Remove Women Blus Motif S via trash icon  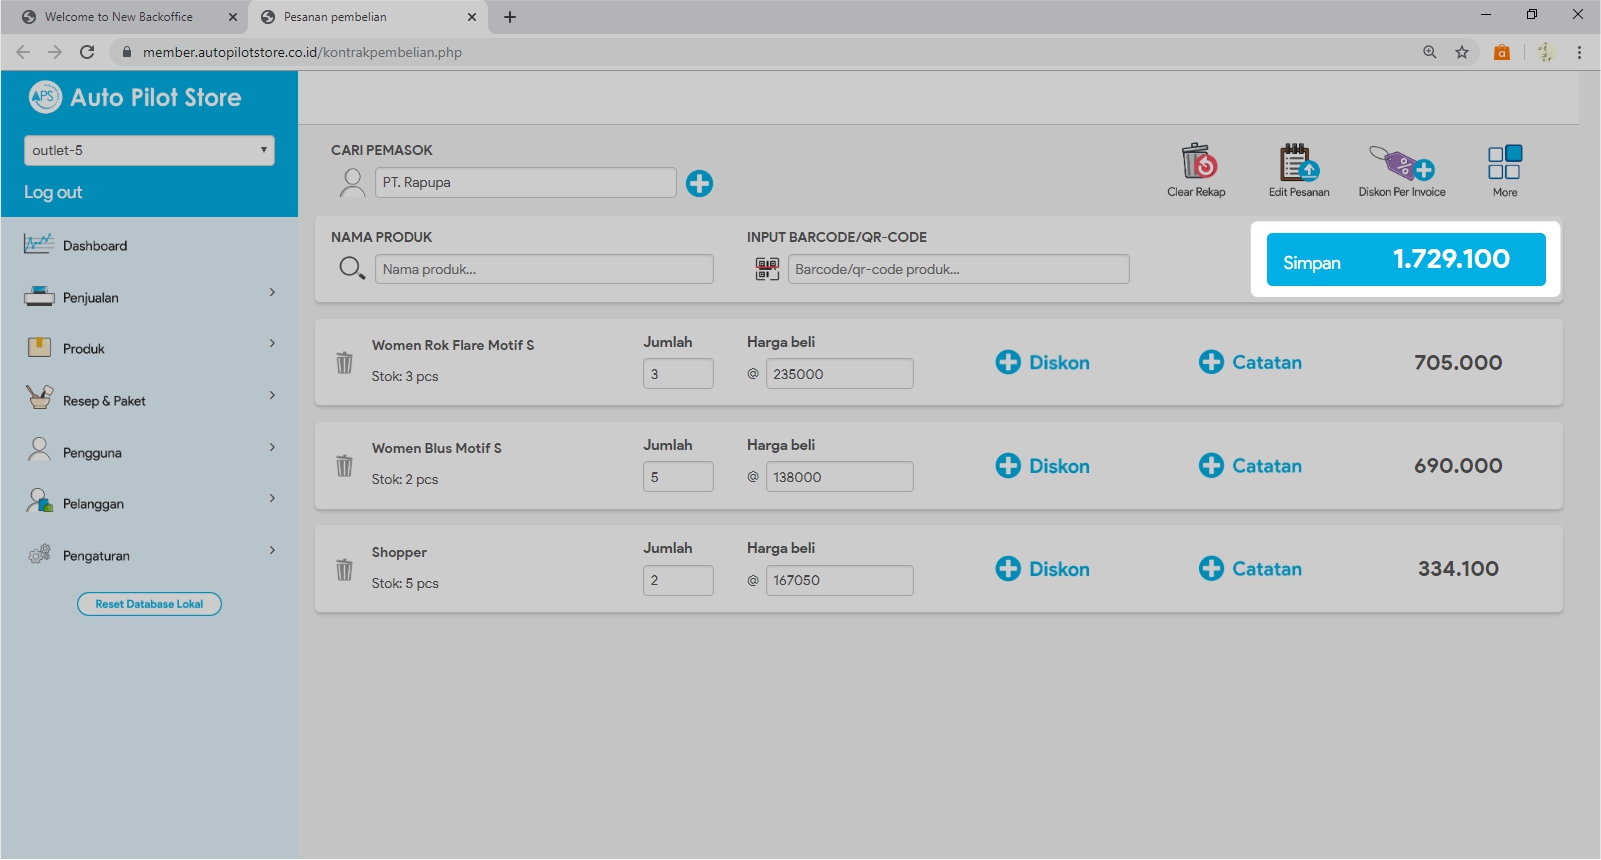(344, 466)
